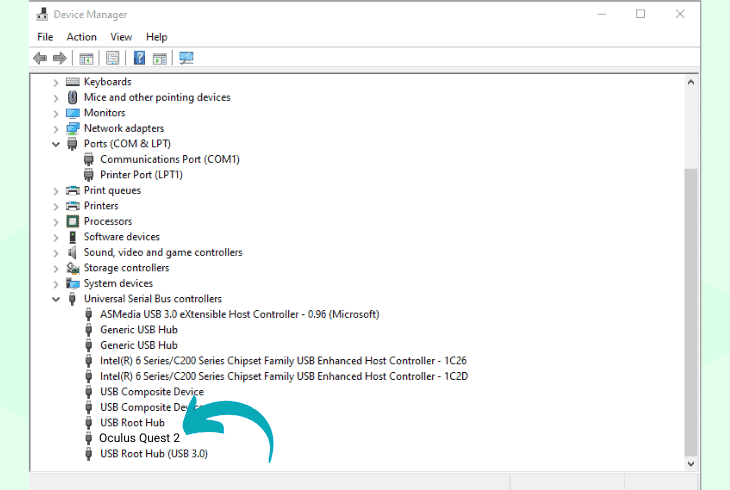Click the Printer Port (LPT1) icon
The height and width of the screenshot is (490, 730).
[88, 175]
